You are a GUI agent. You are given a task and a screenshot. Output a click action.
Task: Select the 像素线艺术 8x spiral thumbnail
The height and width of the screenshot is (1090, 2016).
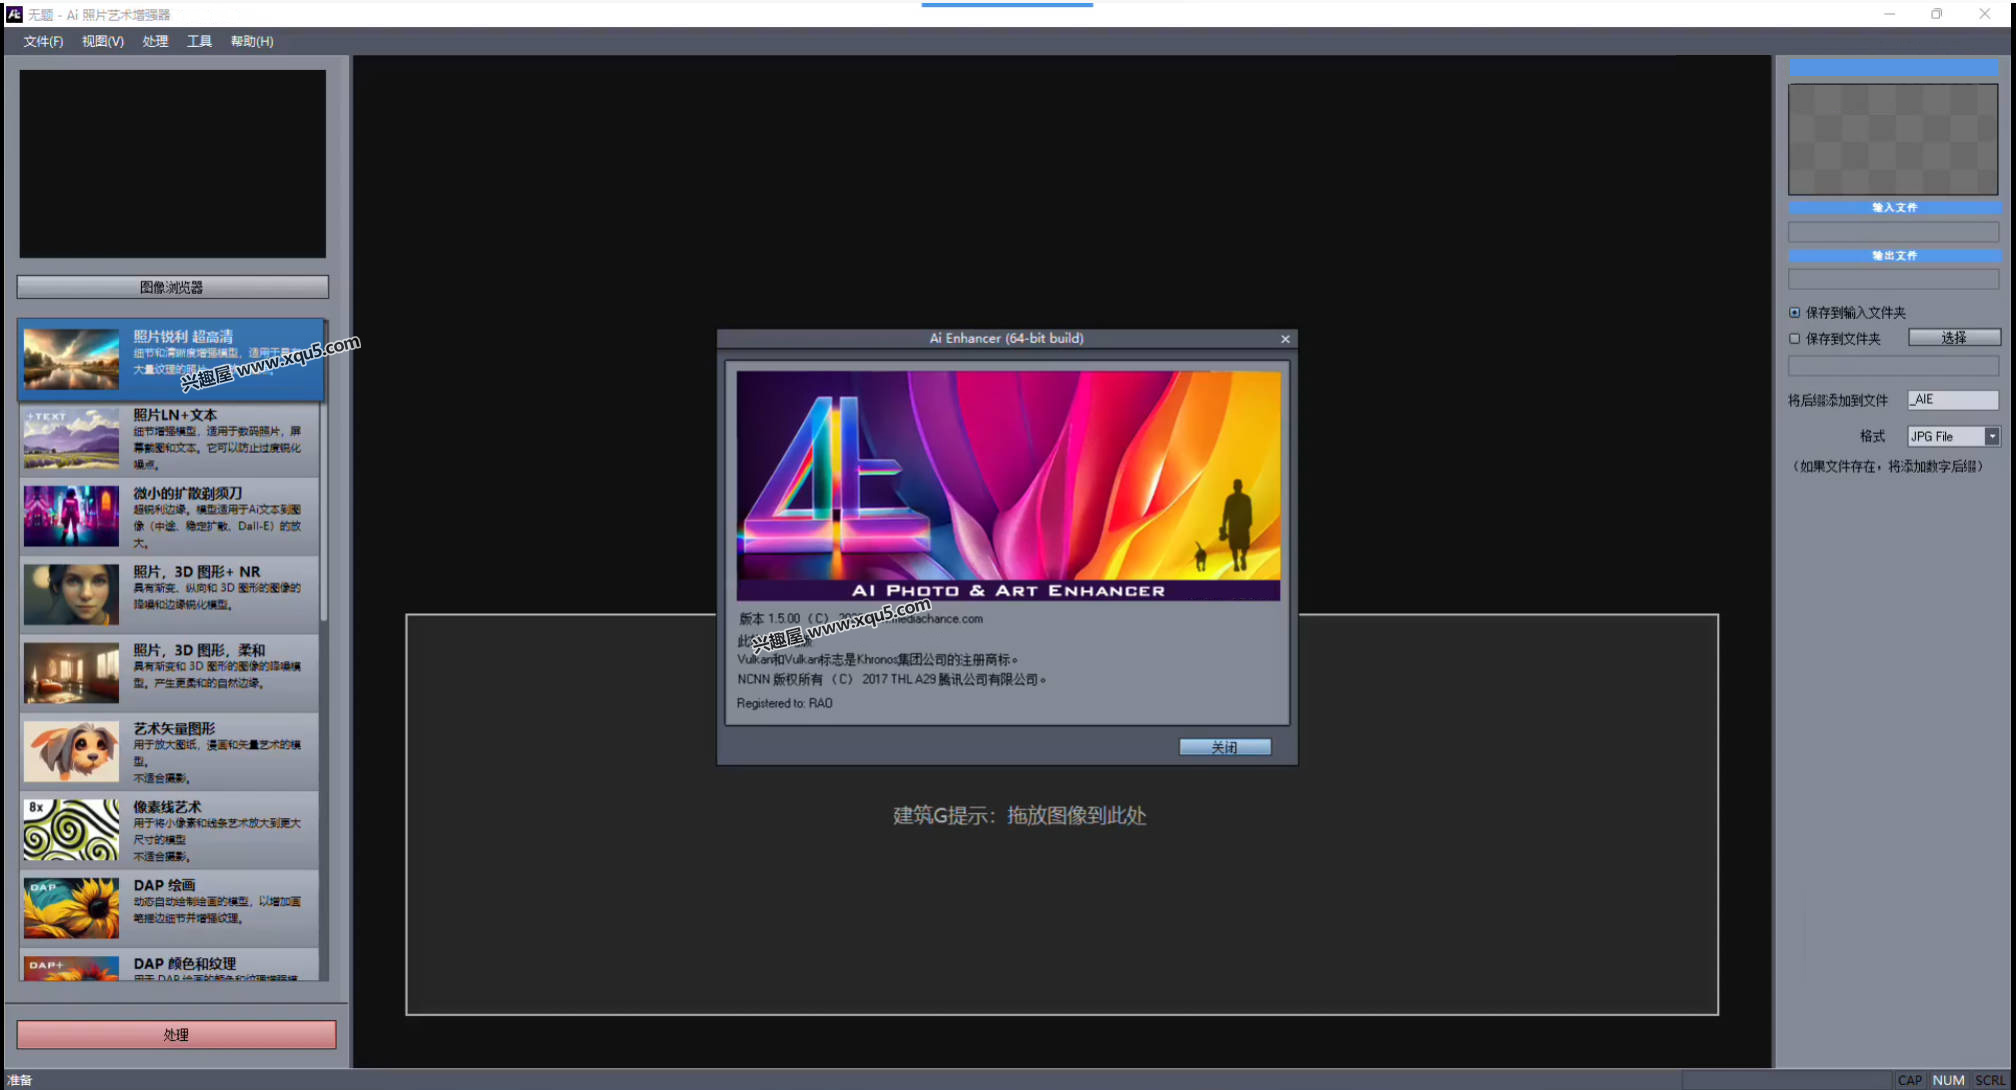point(71,829)
